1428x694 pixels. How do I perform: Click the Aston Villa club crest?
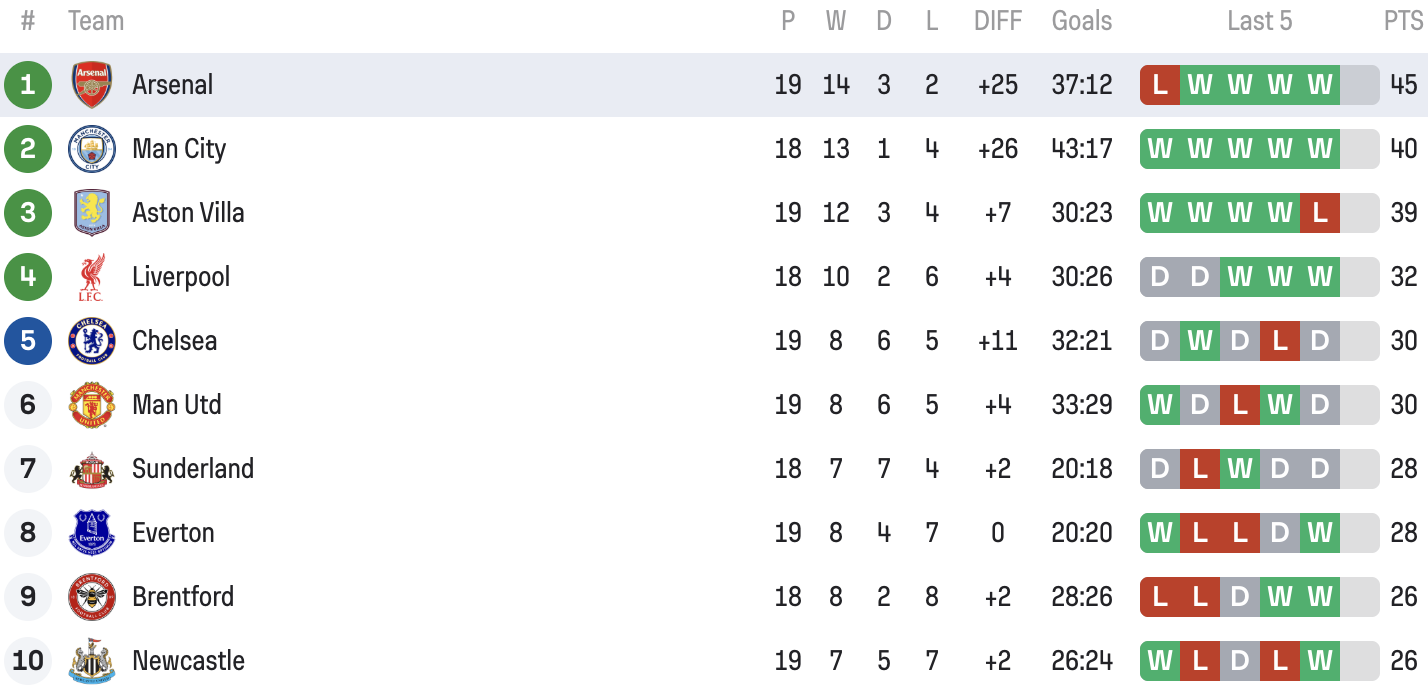[92, 213]
